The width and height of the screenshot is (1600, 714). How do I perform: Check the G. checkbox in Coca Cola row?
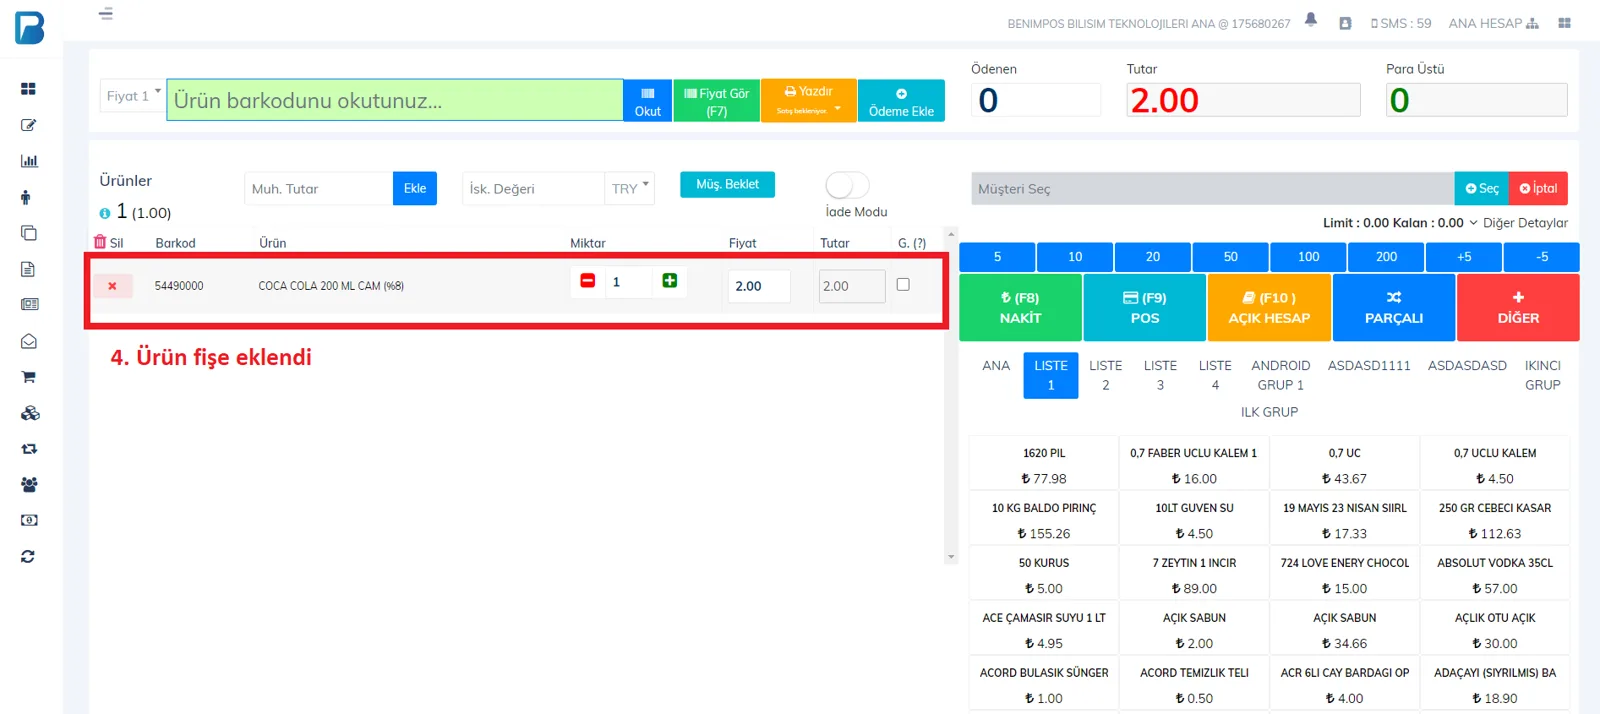tap(903, 285)
